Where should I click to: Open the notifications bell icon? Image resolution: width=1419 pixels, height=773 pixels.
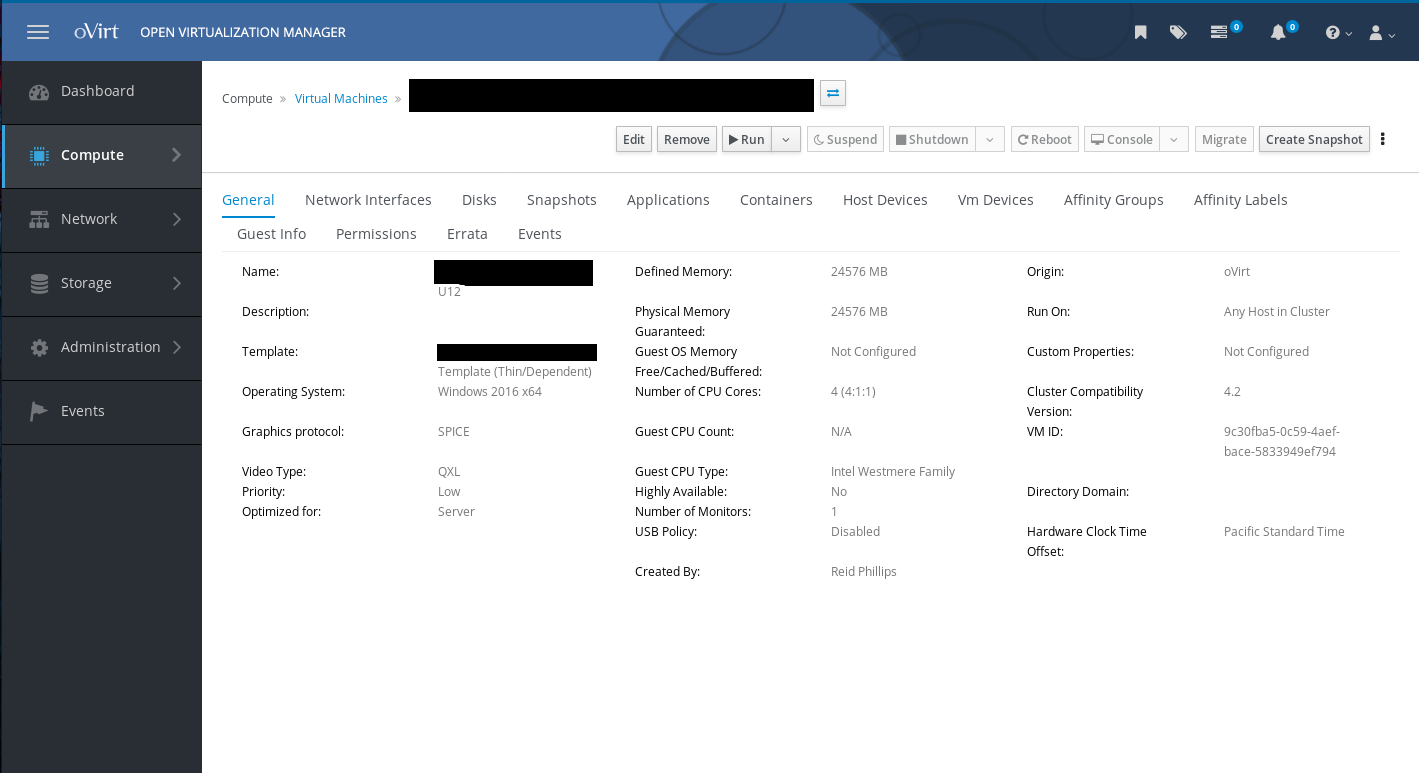pyautogui.click(x=1278, y=32)
